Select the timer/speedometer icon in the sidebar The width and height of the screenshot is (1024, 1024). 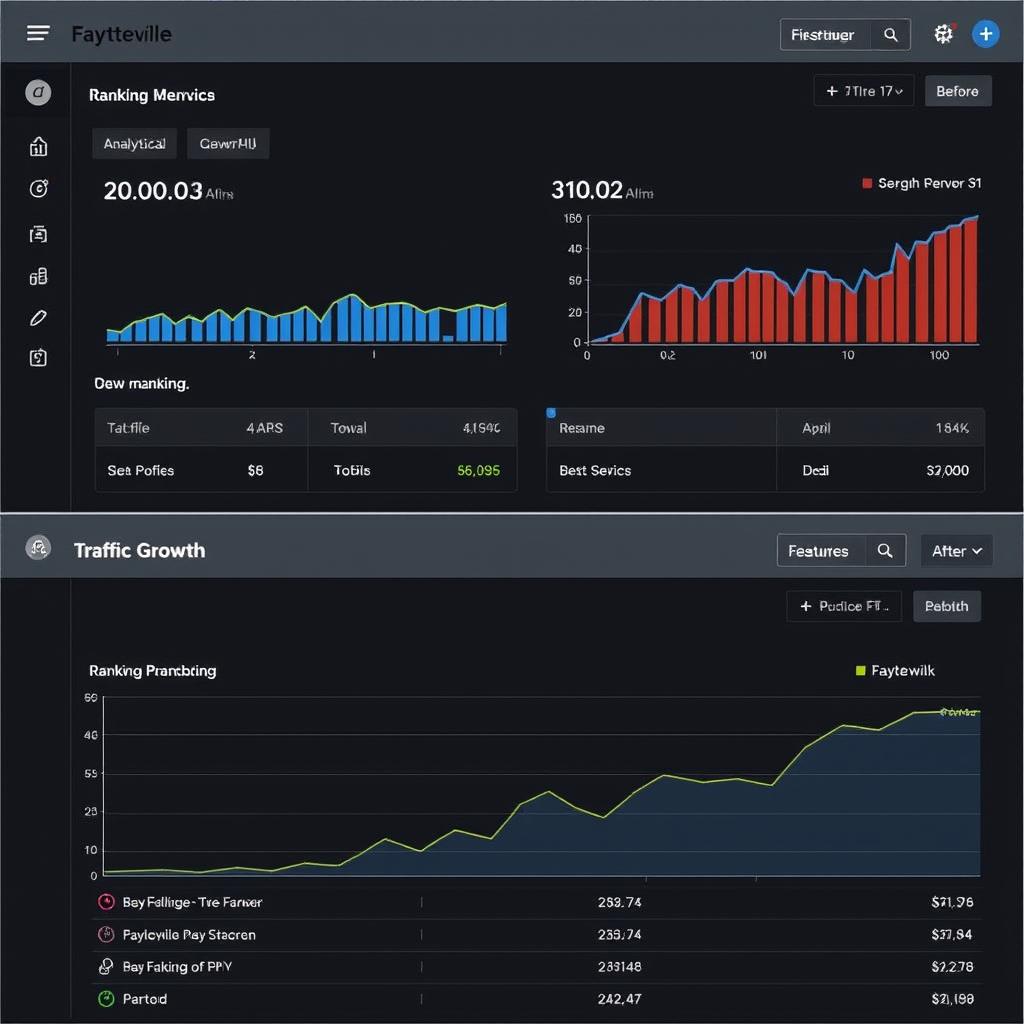coord(38,189)
